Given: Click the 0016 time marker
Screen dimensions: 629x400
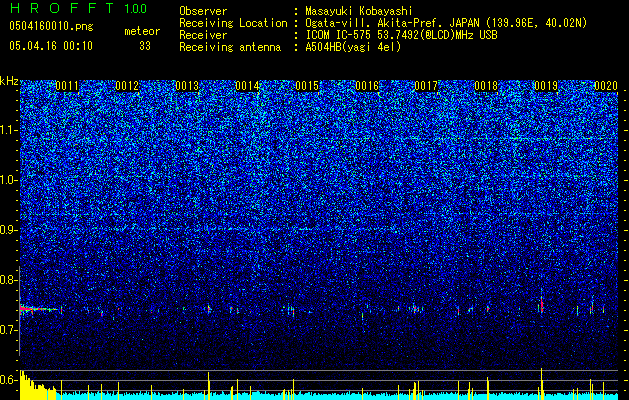Looking at the screenshot, I should (x=367, y=86).
